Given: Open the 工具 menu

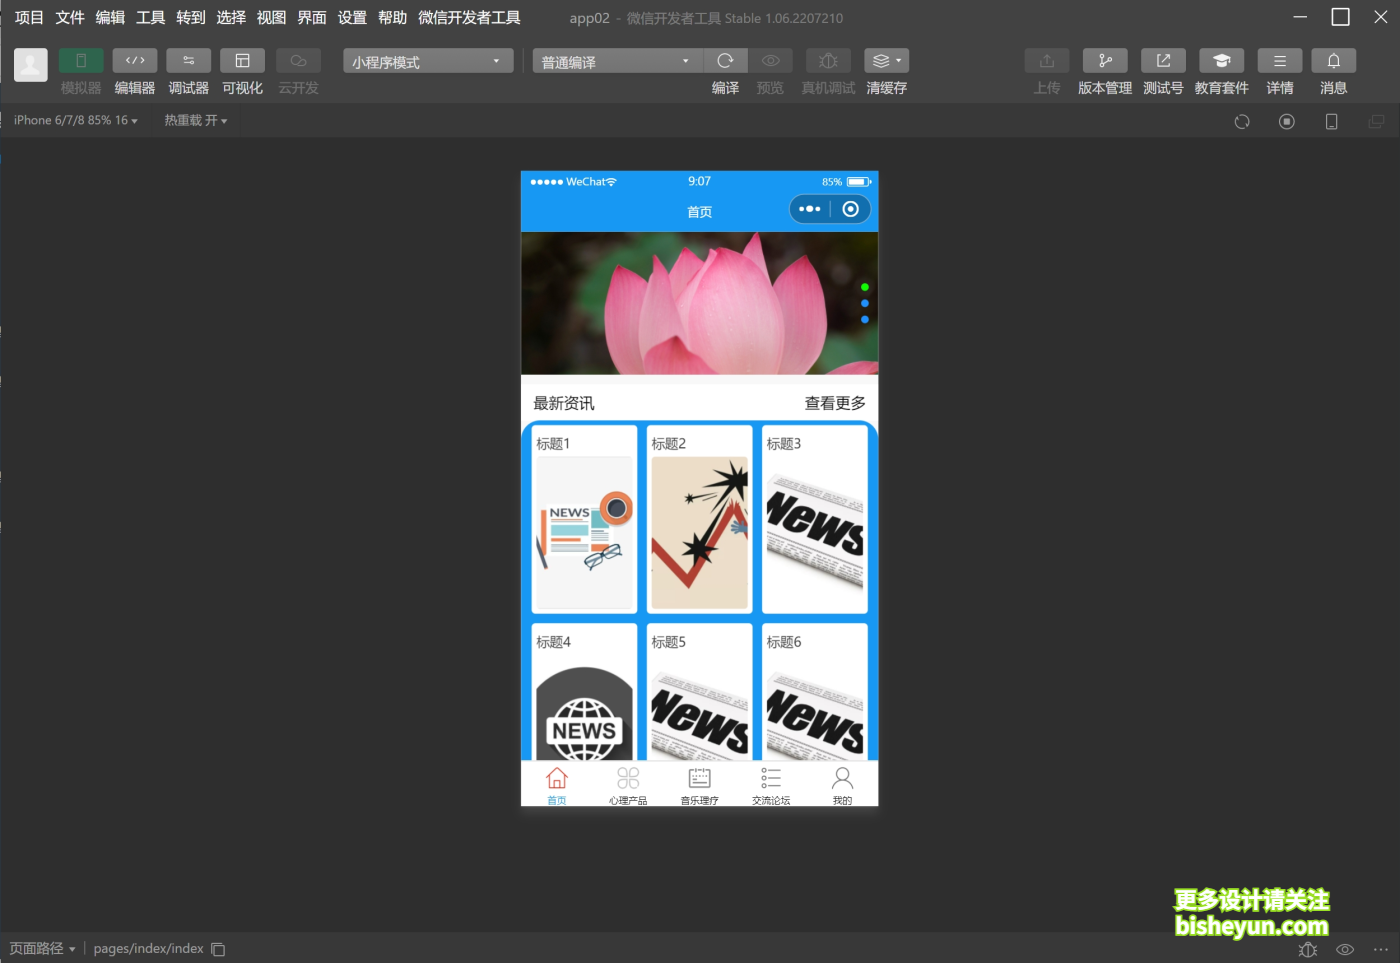Looking at the screenshot, I should click(150, 18).
